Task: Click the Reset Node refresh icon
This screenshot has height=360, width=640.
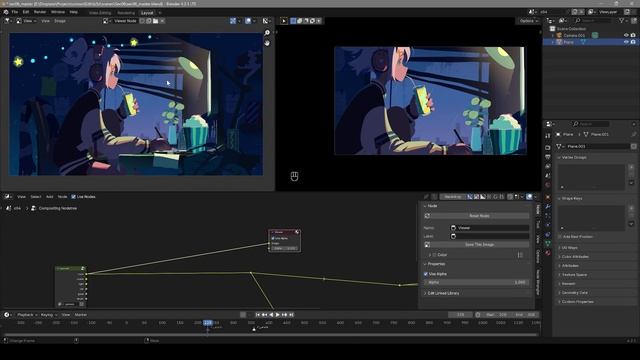Action: pos(427,216)
